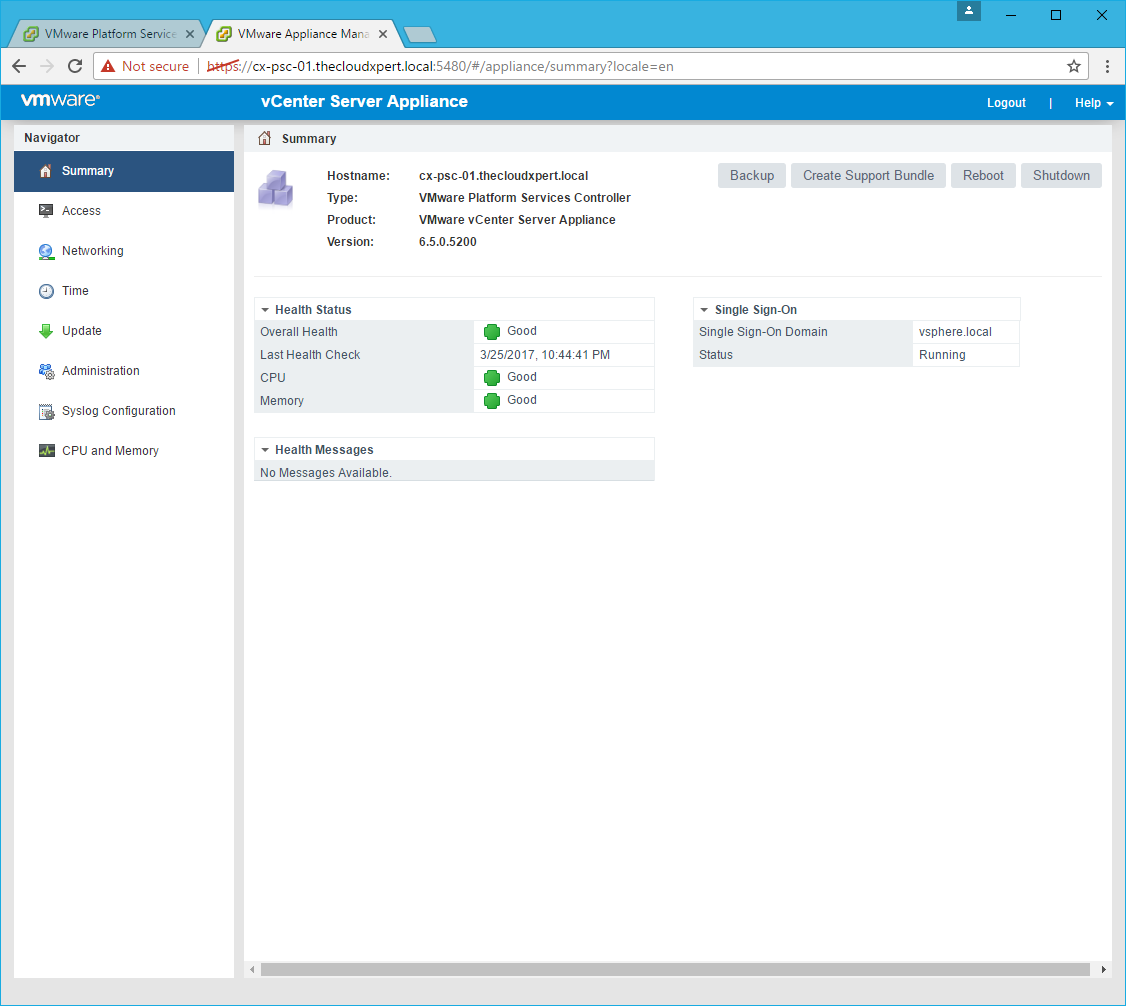Reload the page in the browser
1126x1006 pixels.
[x=75, y=66]
